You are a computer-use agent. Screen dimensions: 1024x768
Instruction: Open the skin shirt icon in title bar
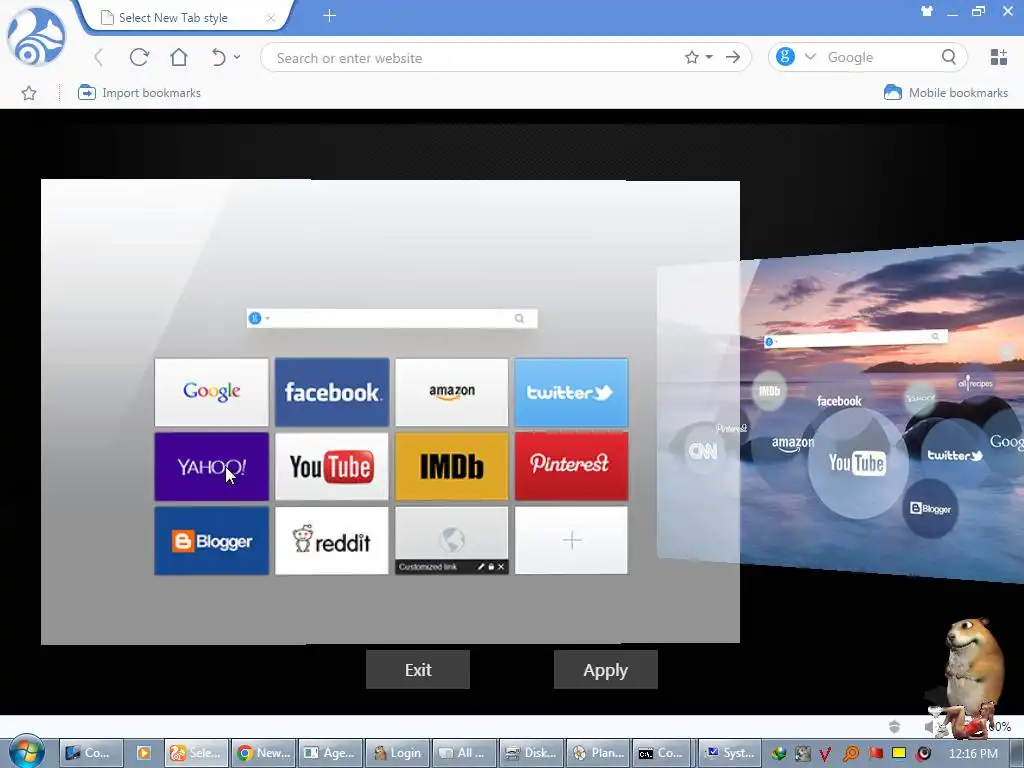pyautogui.click(x=926, y=11)
